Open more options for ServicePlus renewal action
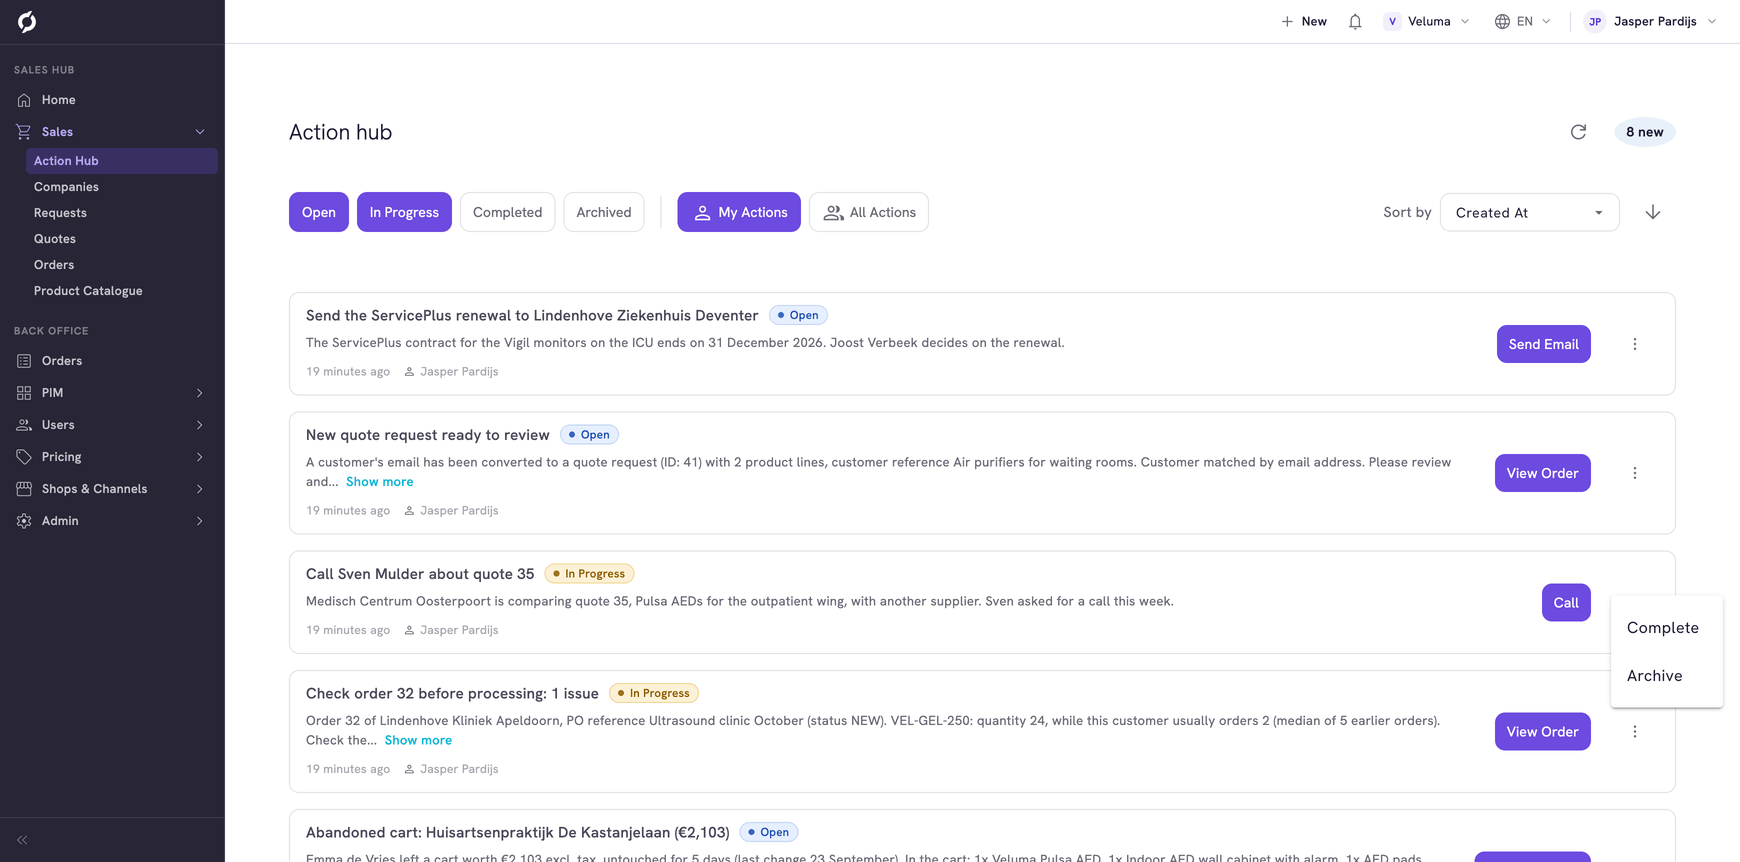The width and height of the screenshot is (1740, 862). pyautogui.click(x=1635, y=344)
